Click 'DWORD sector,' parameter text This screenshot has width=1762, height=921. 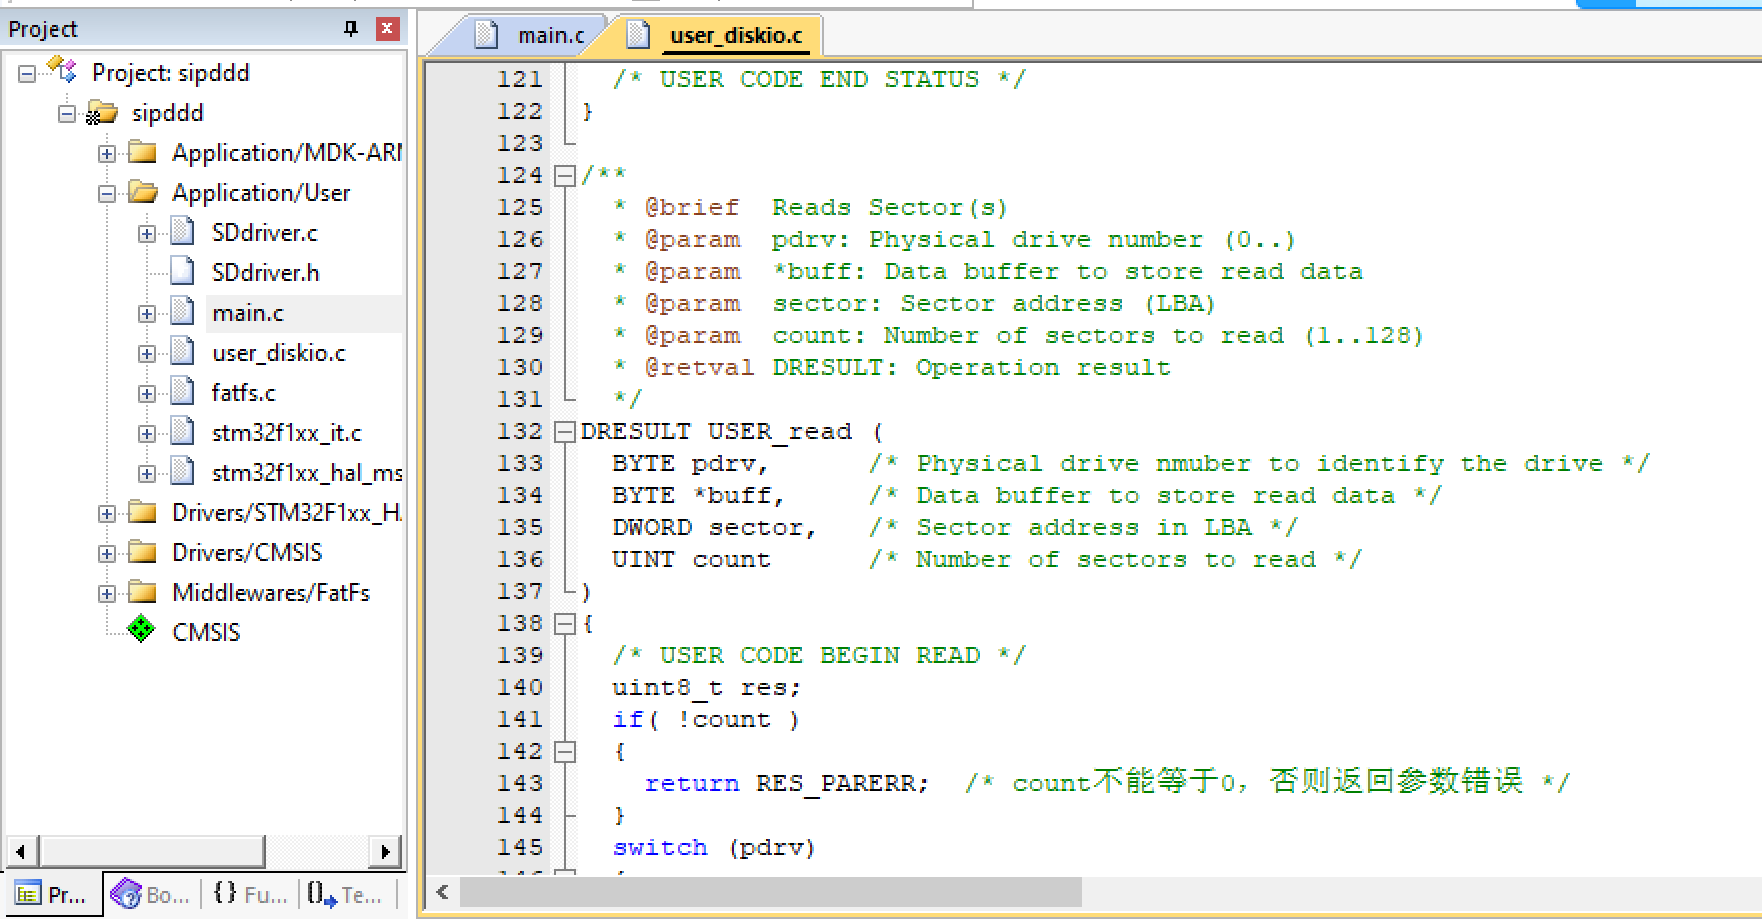pyautogui.click(x=714, y=527)
